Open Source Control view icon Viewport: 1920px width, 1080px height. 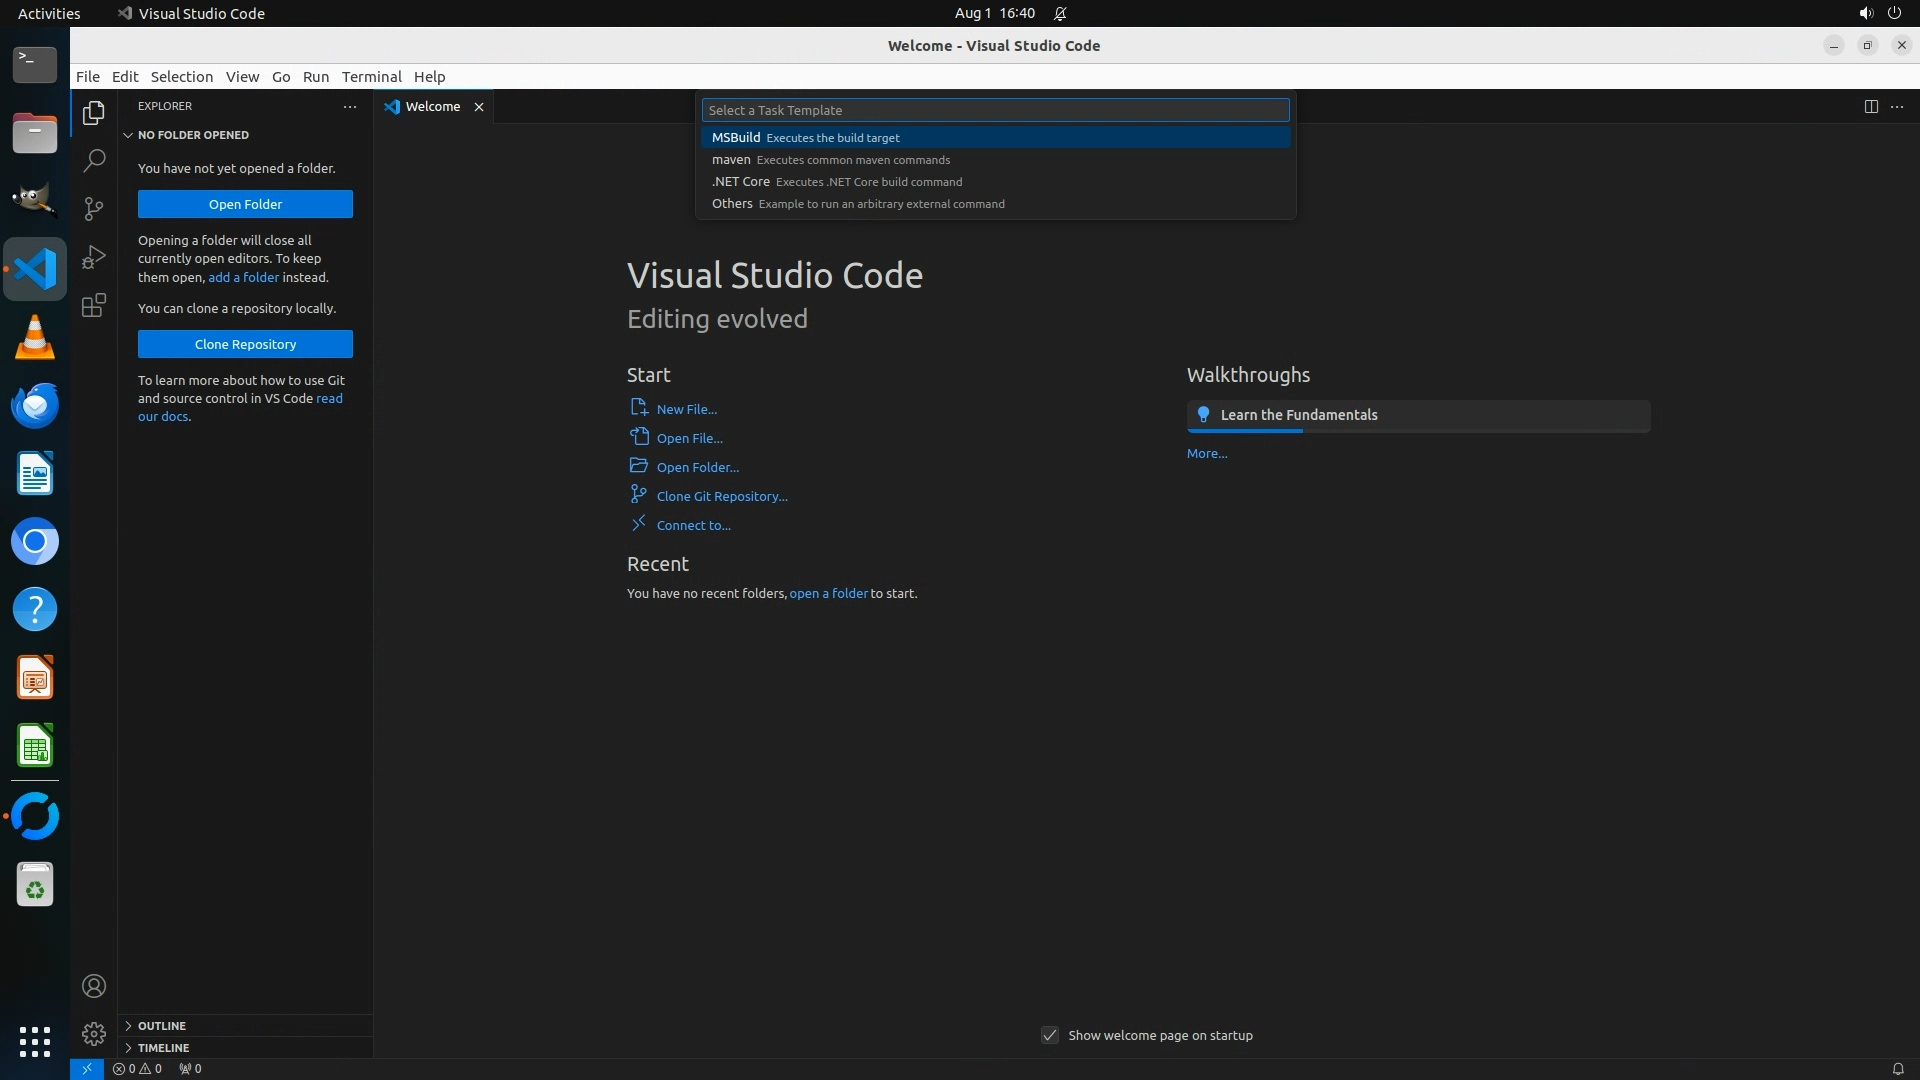pos(93,208)
